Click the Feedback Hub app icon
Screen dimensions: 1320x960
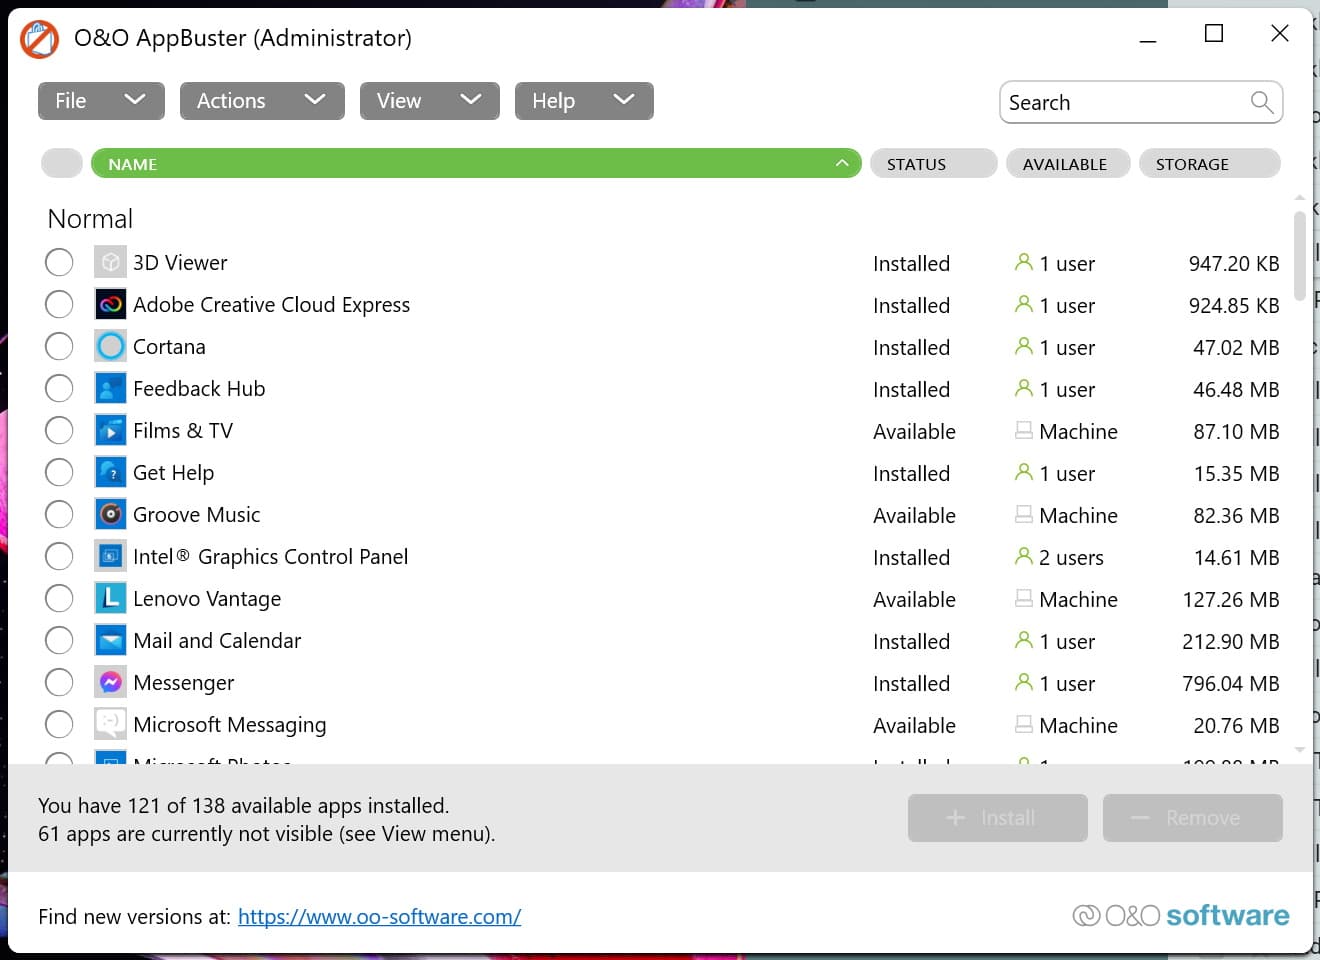110,388
